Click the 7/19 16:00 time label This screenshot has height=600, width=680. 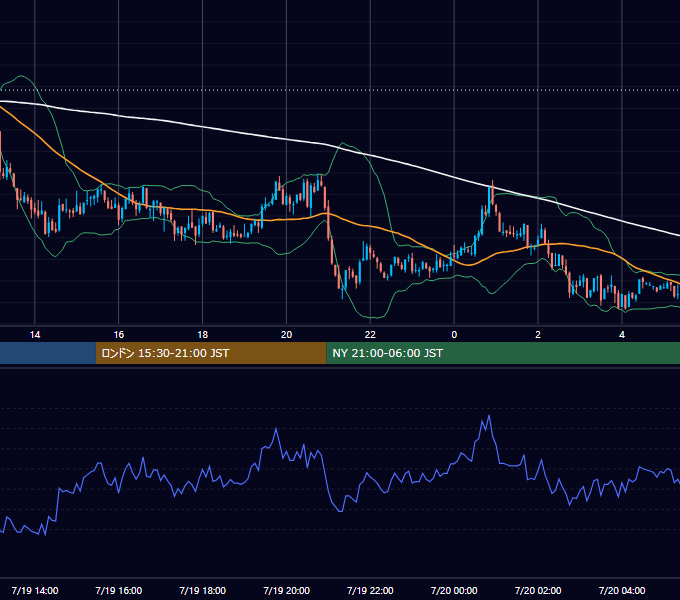click(118, 590)
